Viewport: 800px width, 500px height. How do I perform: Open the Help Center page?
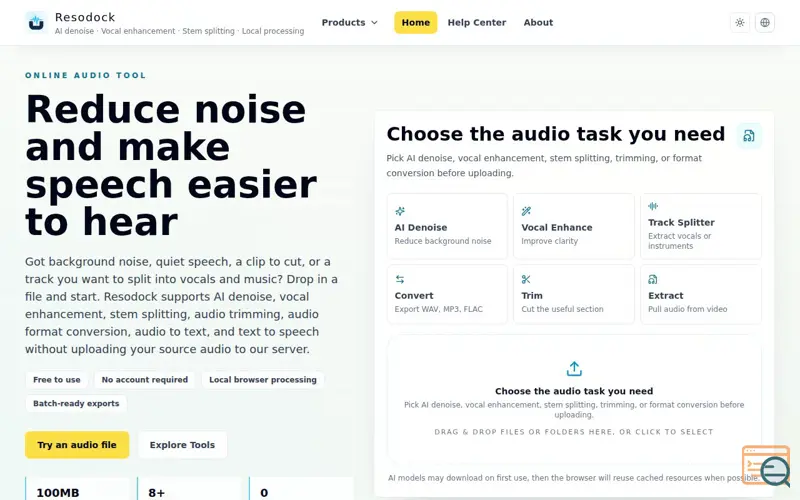coord(477,22)
